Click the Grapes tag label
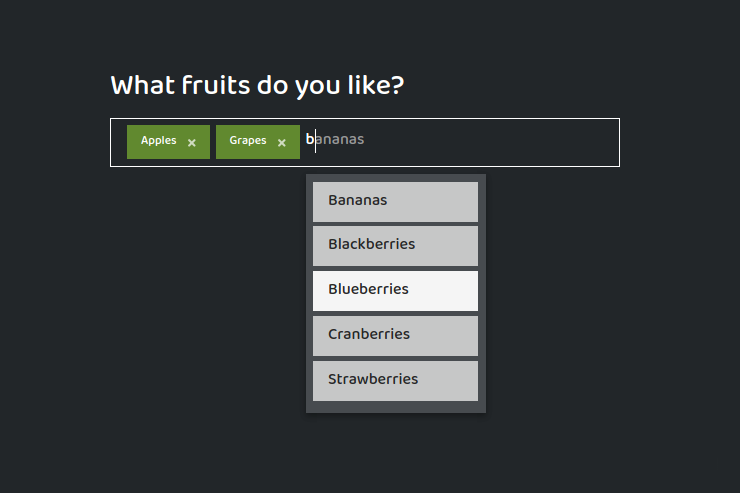 [x=247, y=141]
